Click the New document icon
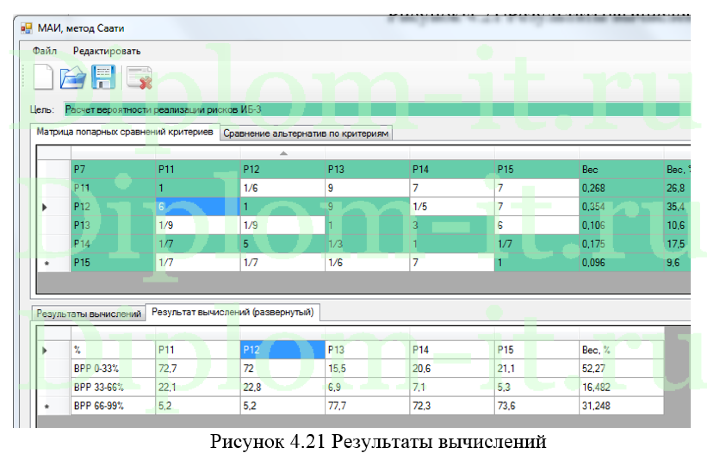This screenshot has width=707, height=460. click(44, 77)
